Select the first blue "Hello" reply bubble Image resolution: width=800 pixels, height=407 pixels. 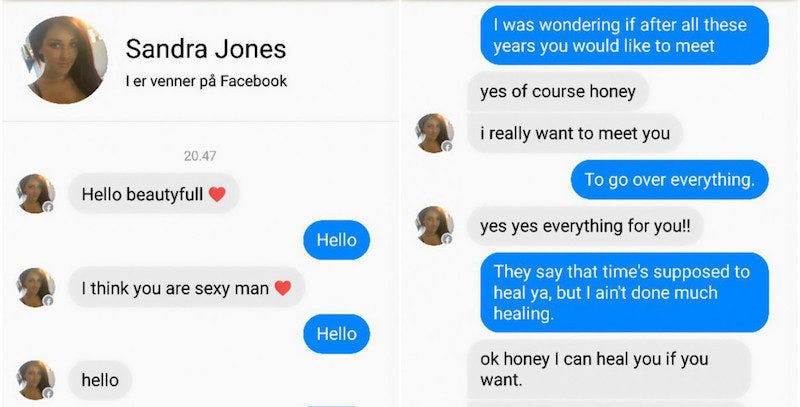[337, 240]
